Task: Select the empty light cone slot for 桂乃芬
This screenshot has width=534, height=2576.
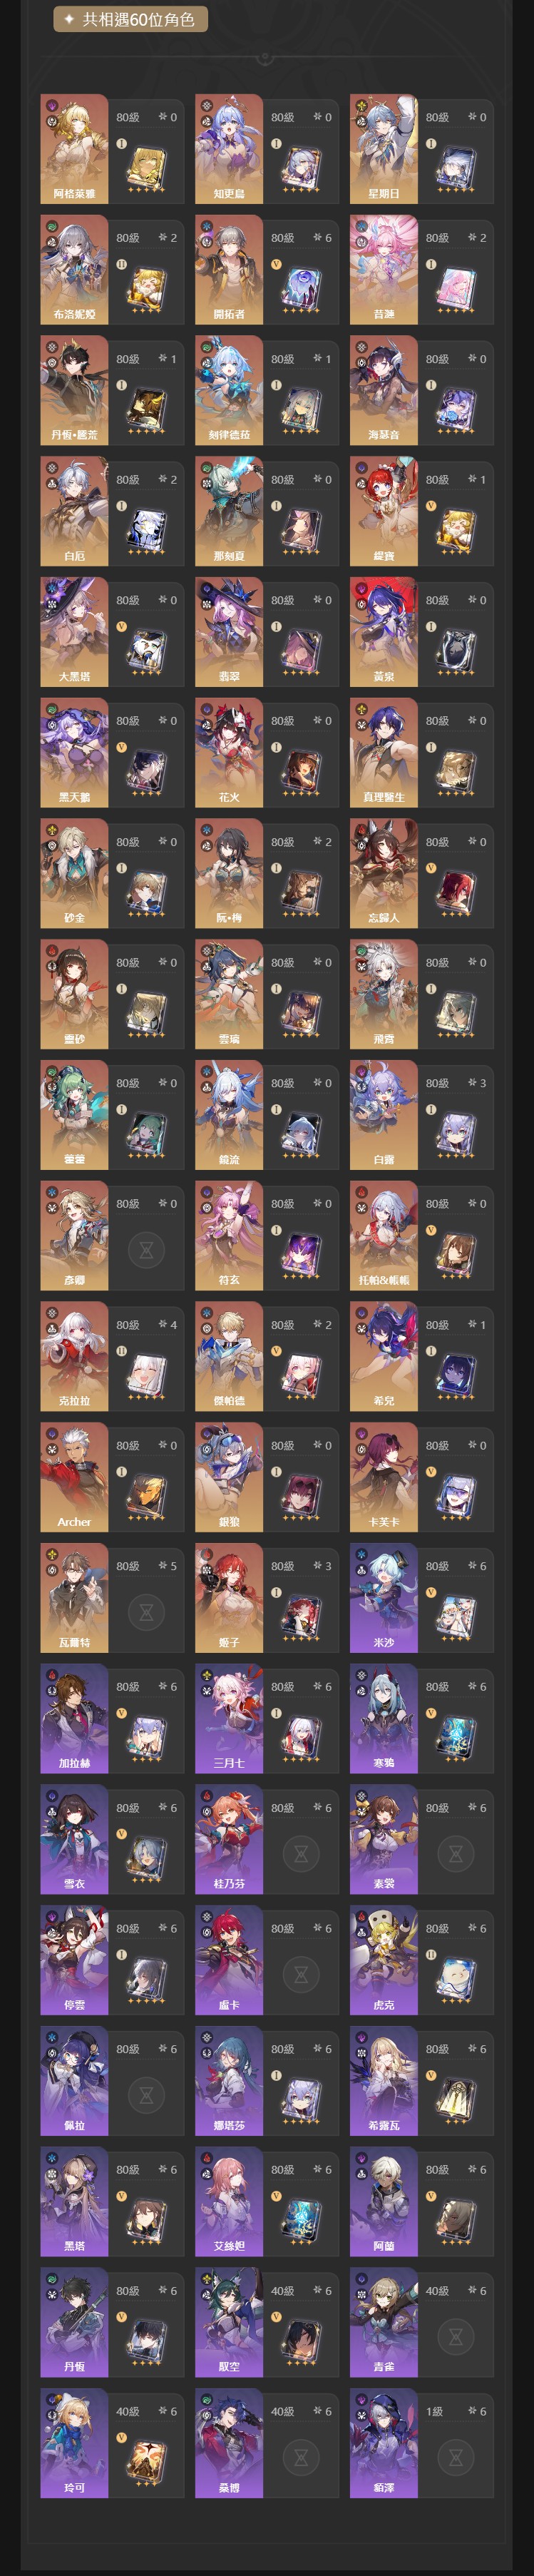Action: pos(301,1854)
